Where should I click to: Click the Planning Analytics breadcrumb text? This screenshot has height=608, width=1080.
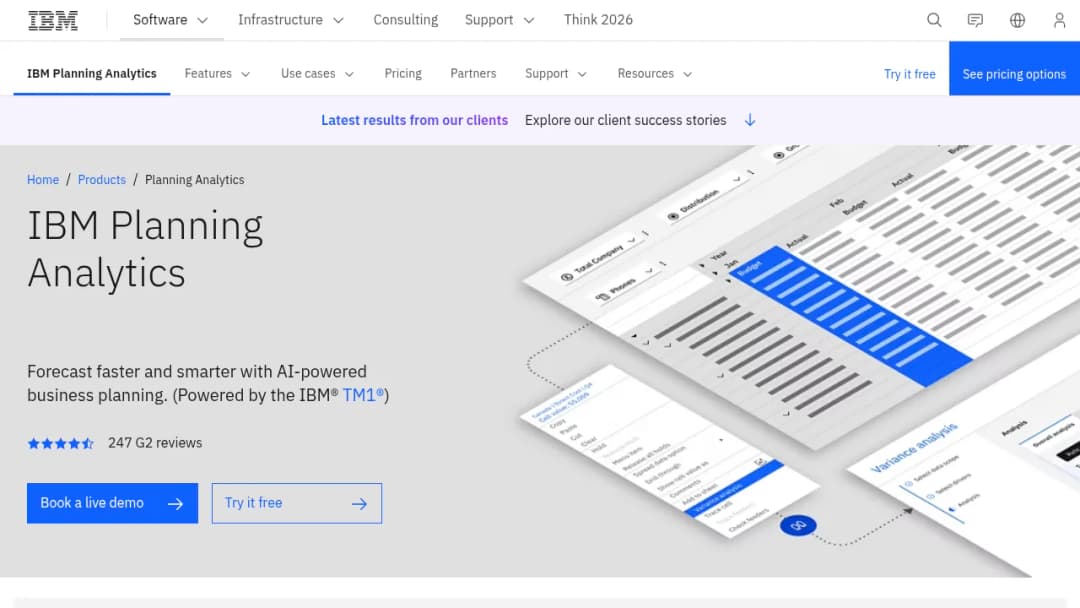pyautogui.click(x=194, y=180)
